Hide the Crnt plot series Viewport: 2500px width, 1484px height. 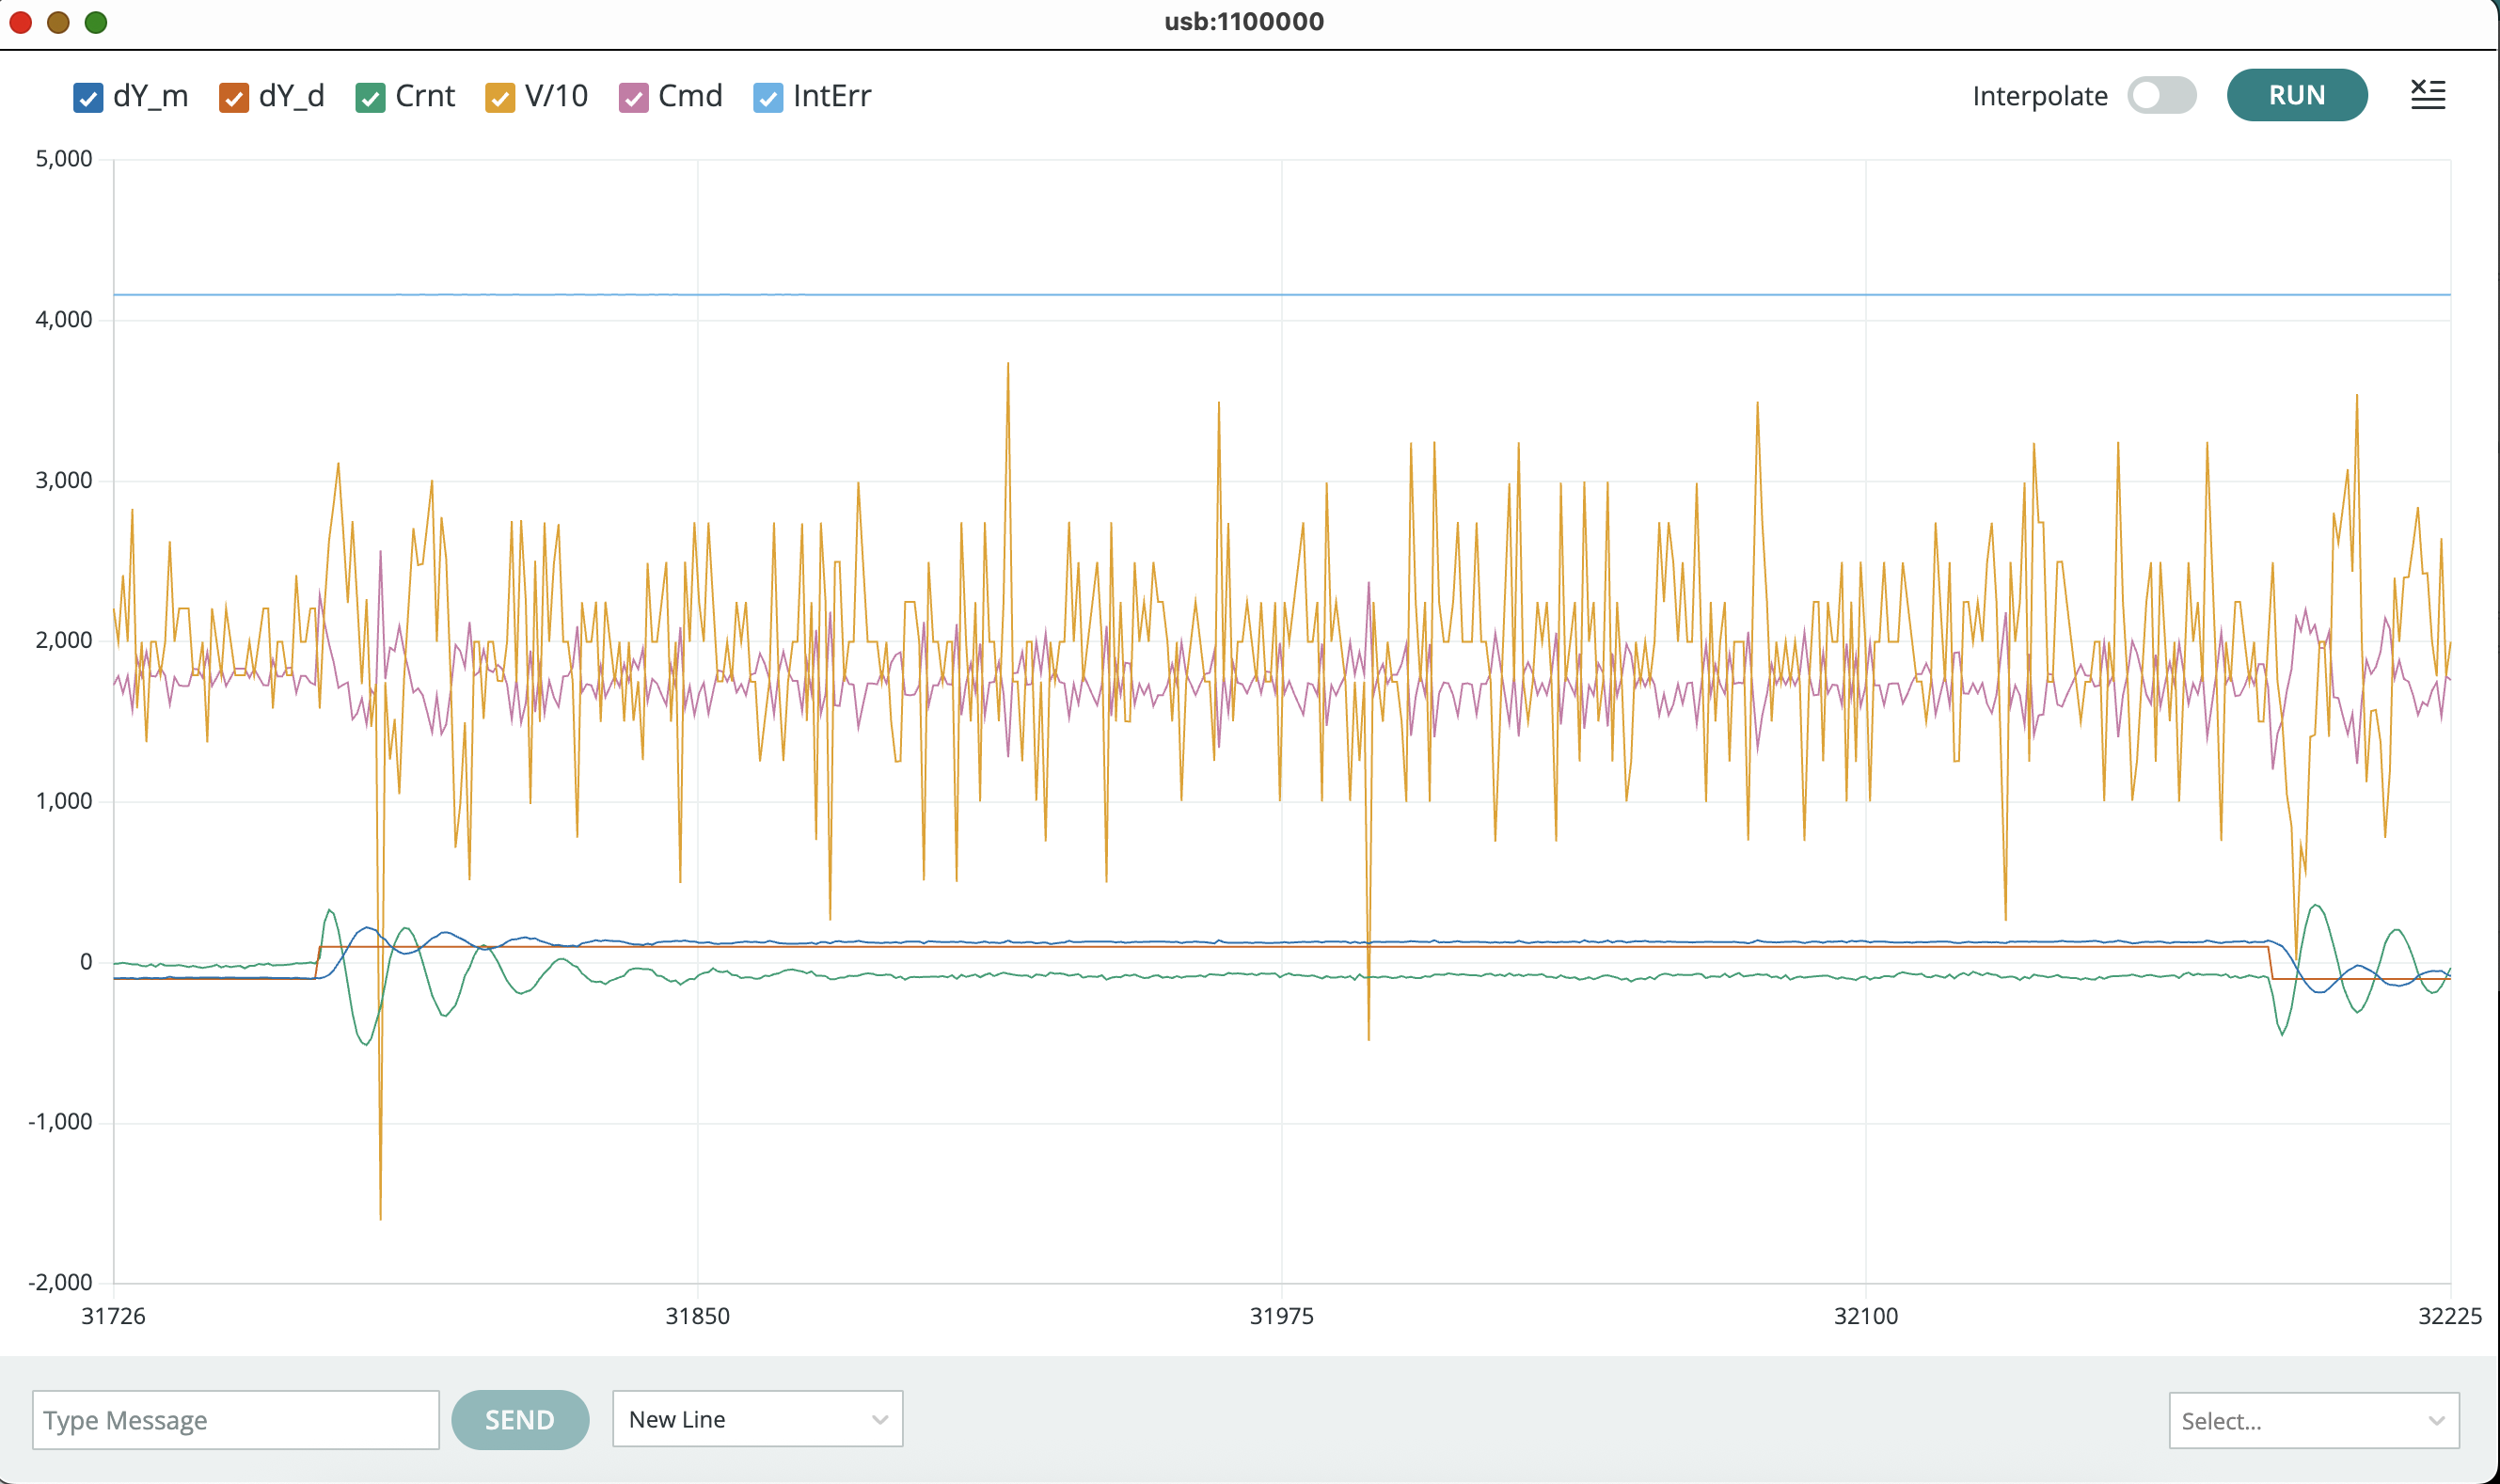370,98
